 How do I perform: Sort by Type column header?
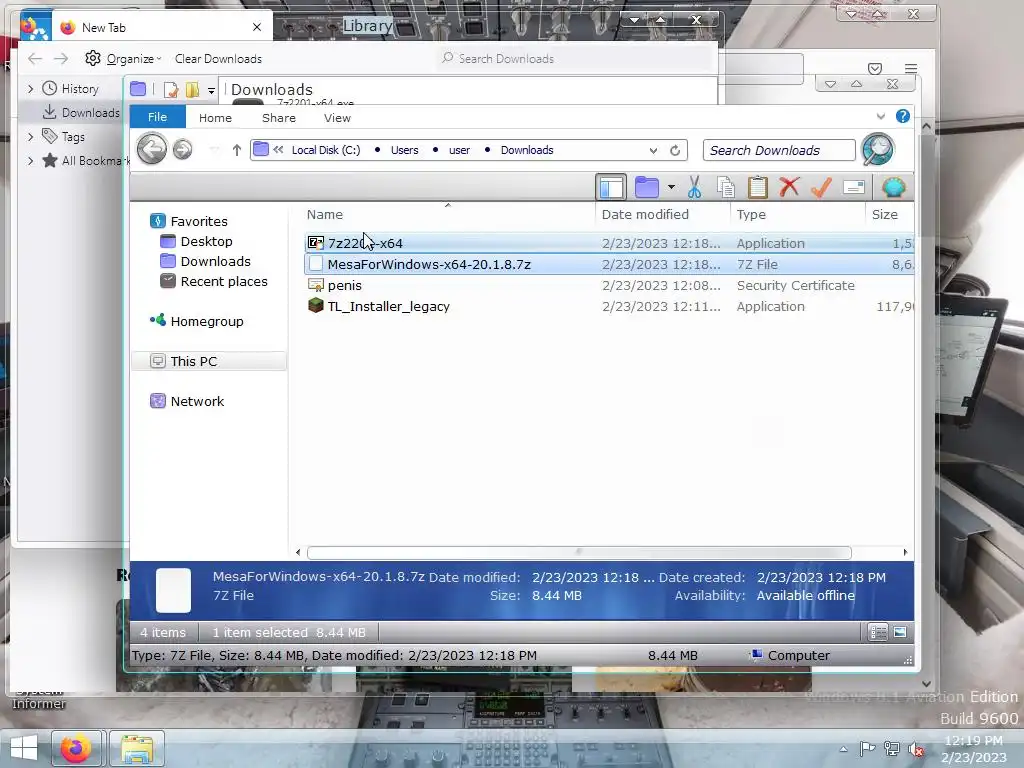point(751,214)
